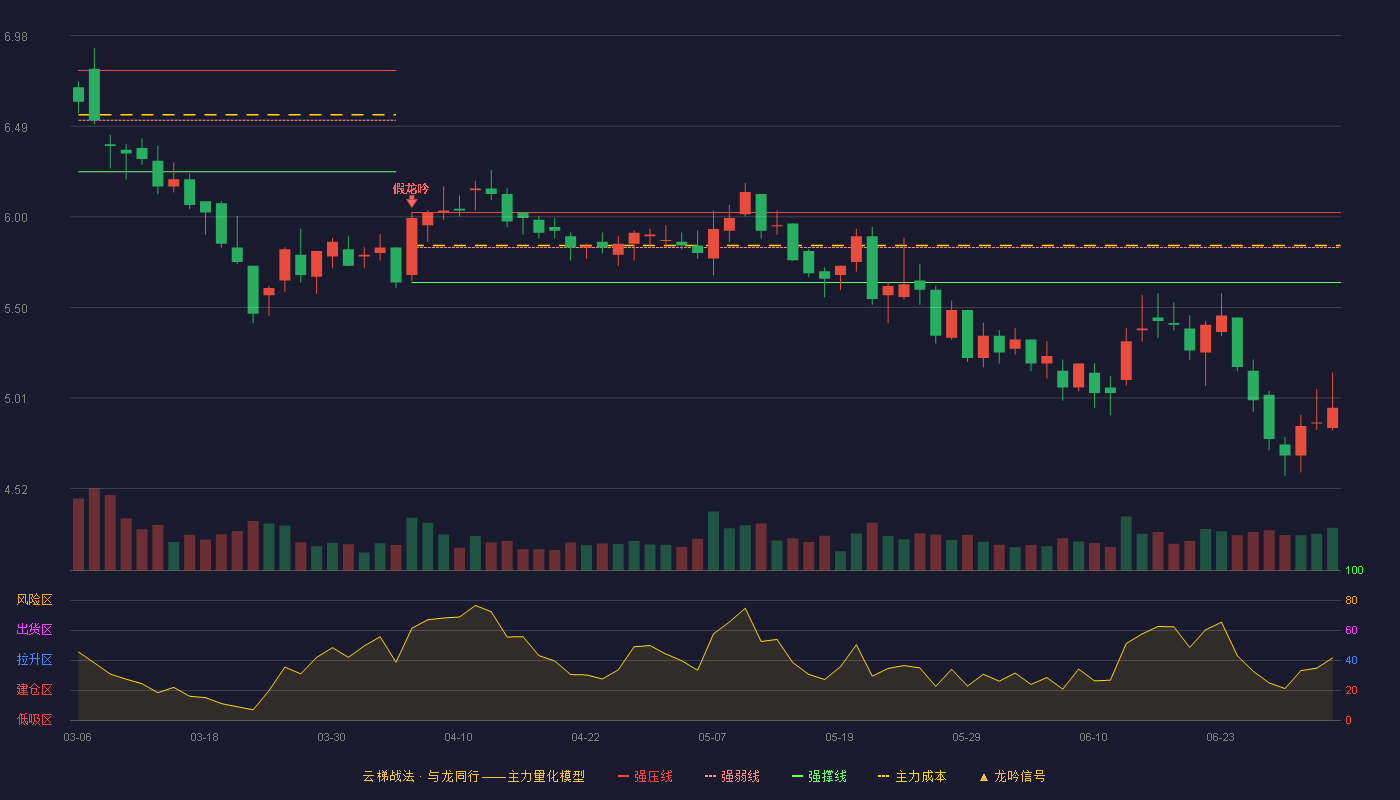Click the 03-18 date label
This screenshot has width=1400, height=800.
pos(204,737)
